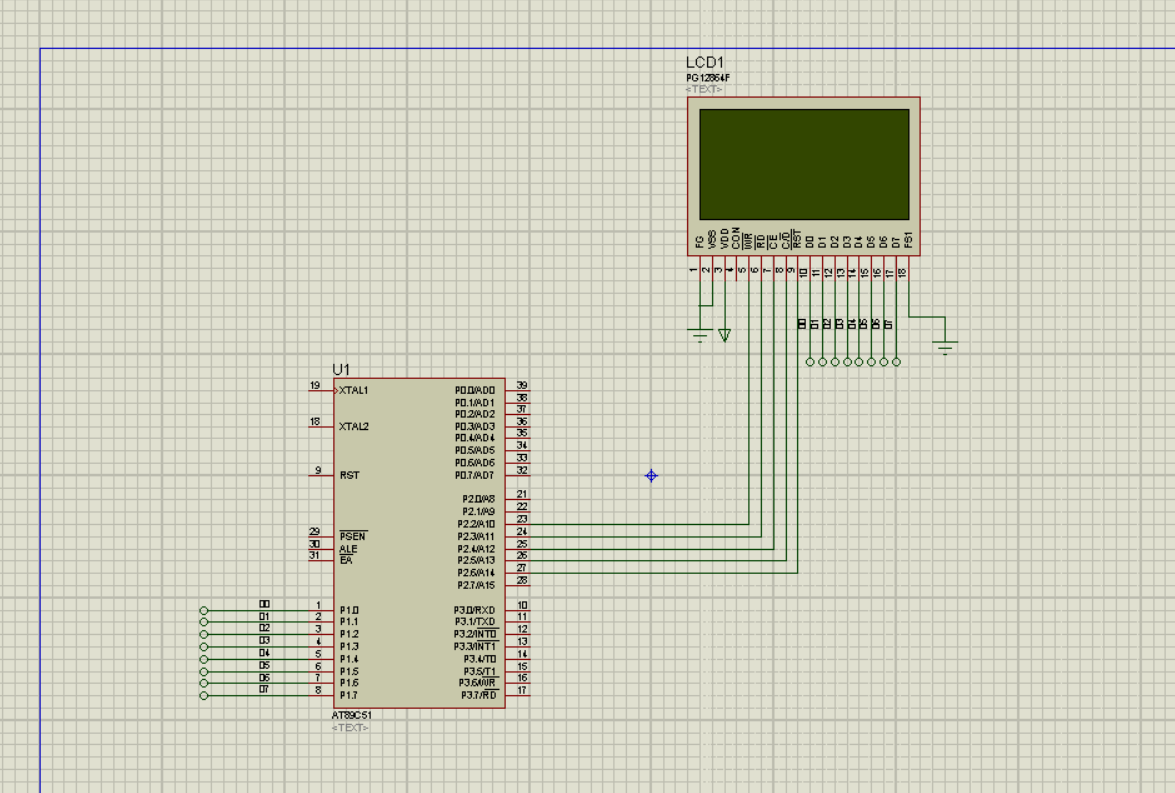
Task: Click the XTAL1 pin label on U1
Action: click(354, 391)
